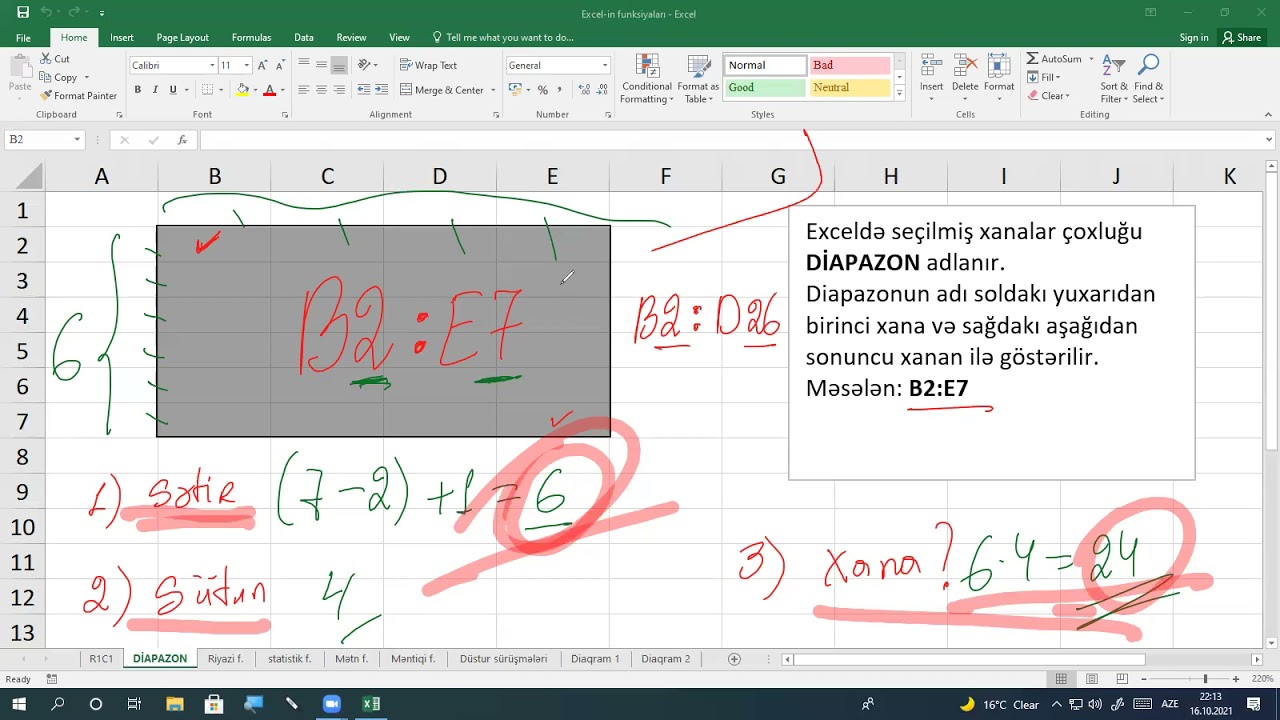The height and width of the screenshot is (720, 1280).
Task: Open the Name Box dropdown arrow
Action: tap(77, 140)
